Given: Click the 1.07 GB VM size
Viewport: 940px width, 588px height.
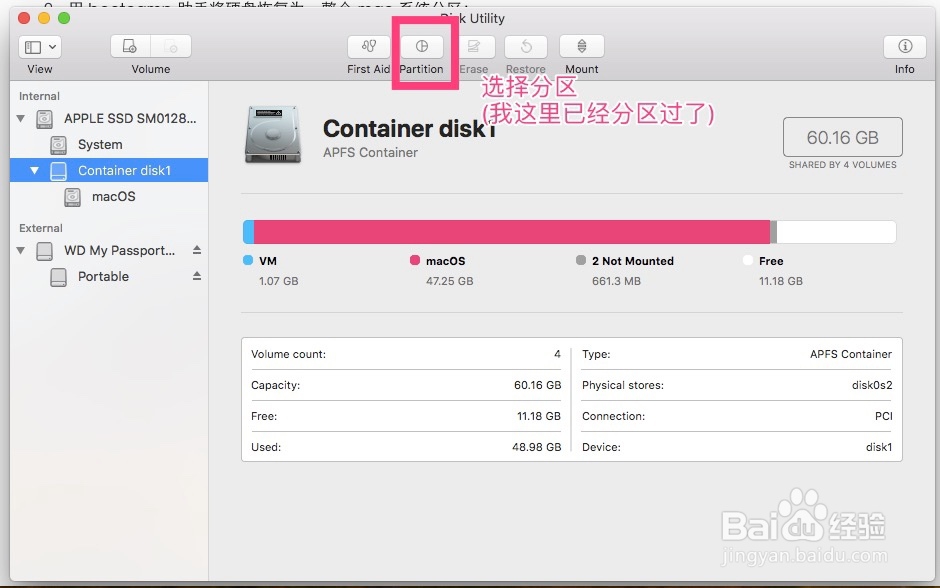Looking at the screenshot, I should tap(279, 281).
